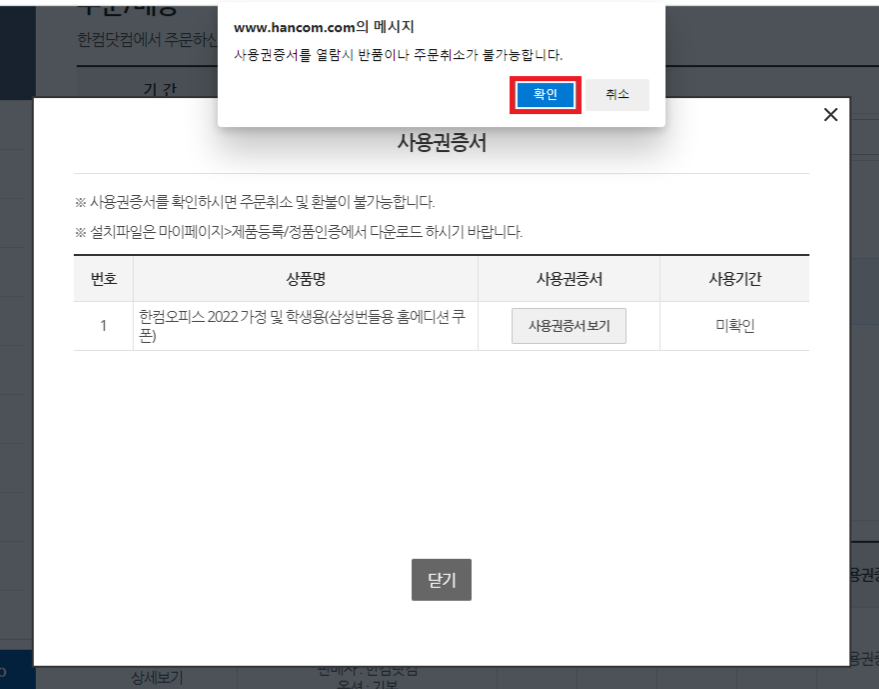The image size is (879, 689).
Task: Click row number 1 in the table
Action: [x=103, y=326]
